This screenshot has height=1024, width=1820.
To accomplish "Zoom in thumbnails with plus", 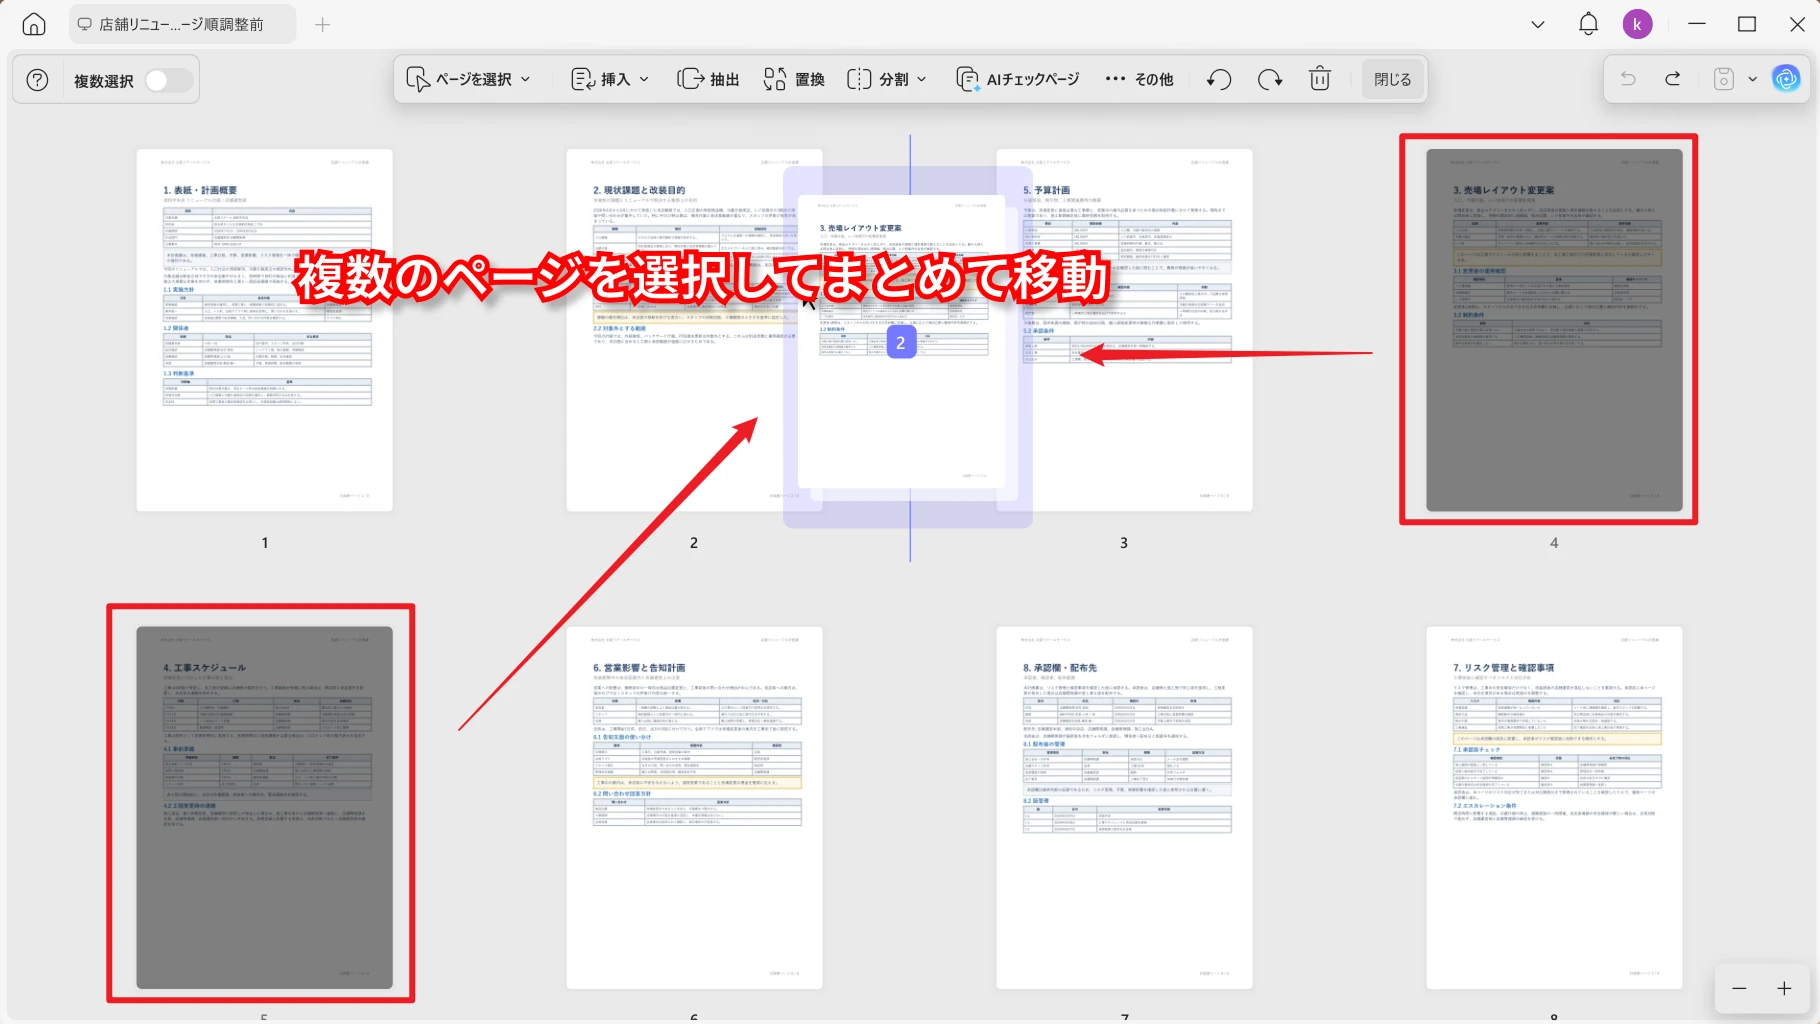I will (1784, 988).
